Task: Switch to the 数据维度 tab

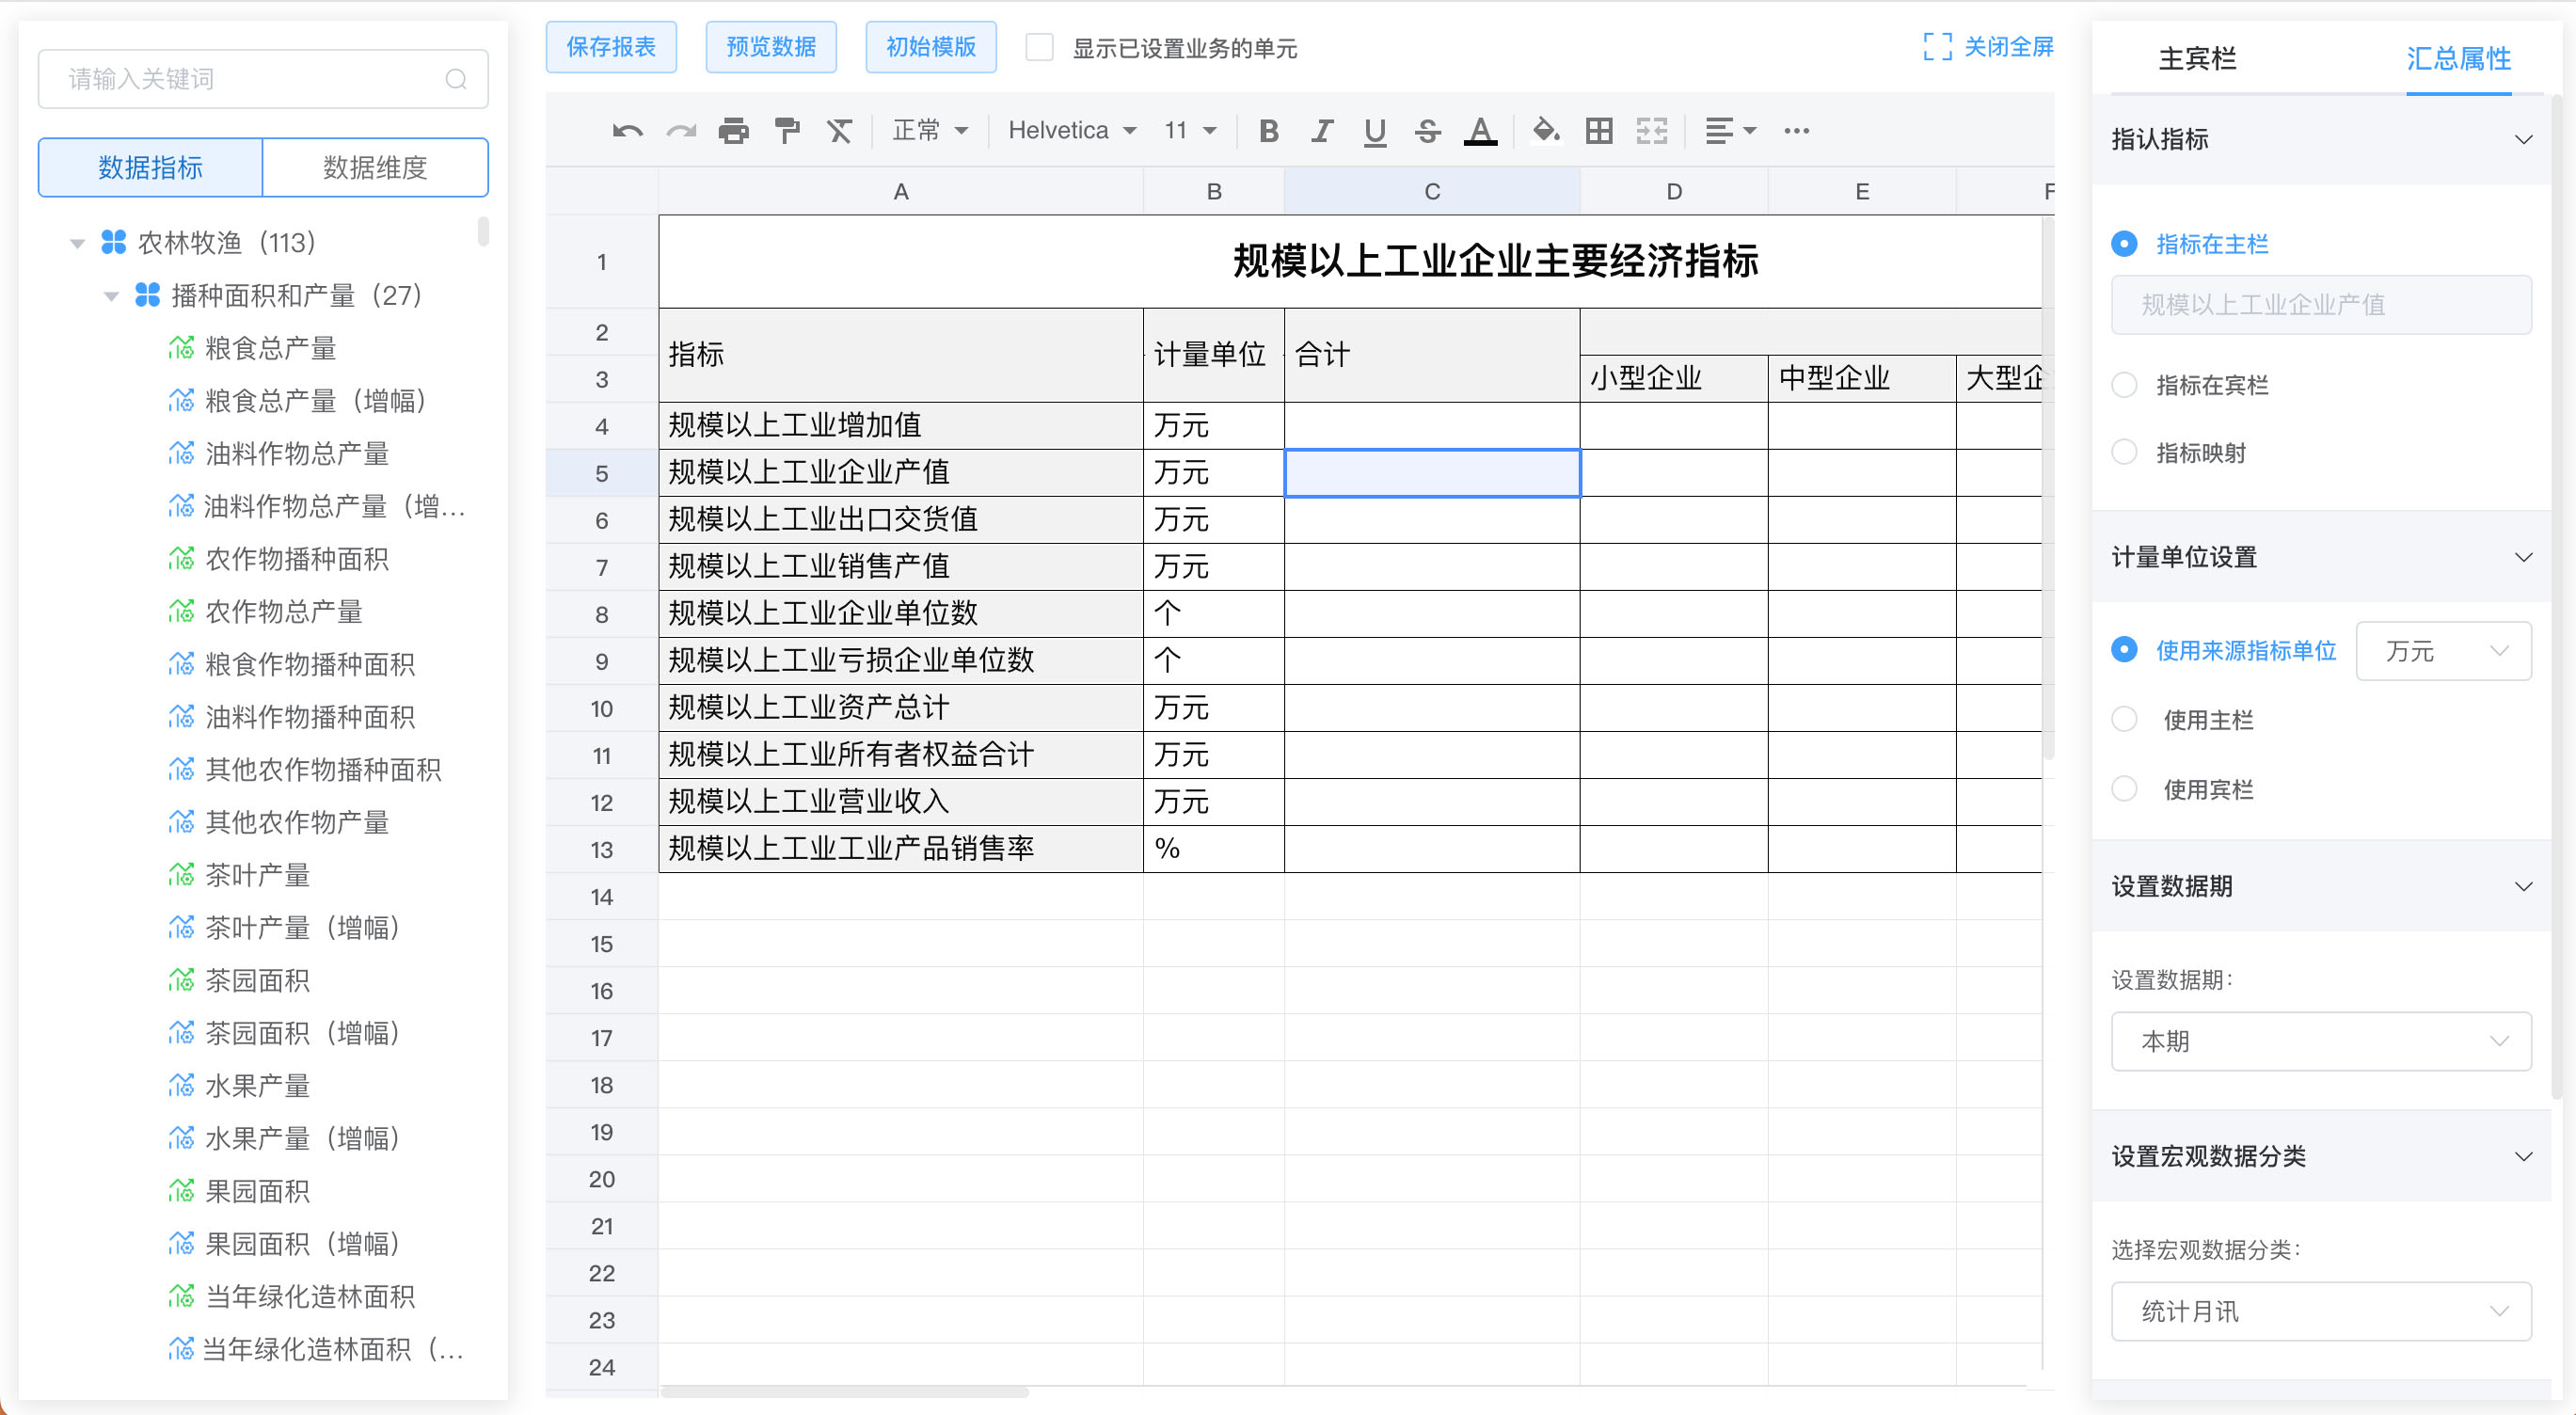Action: 374,167
